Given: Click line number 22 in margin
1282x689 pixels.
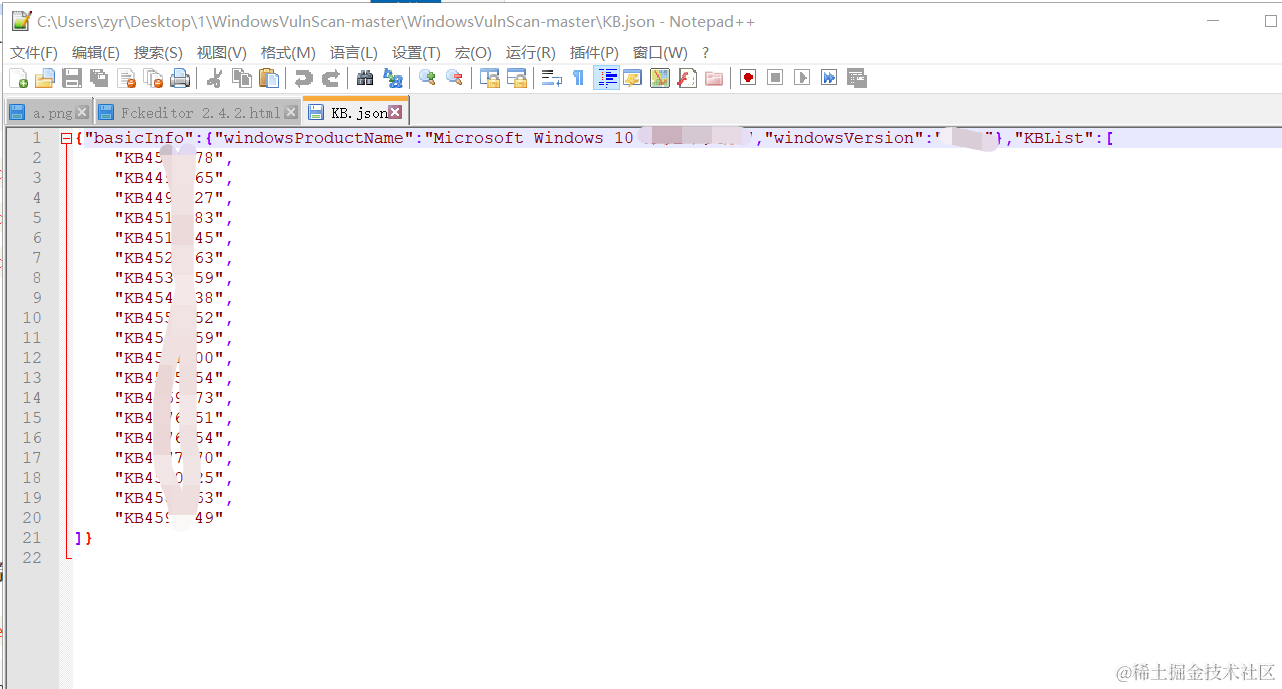Looking at the screenshot, I should pyautogui.click(x=32, y=558).
